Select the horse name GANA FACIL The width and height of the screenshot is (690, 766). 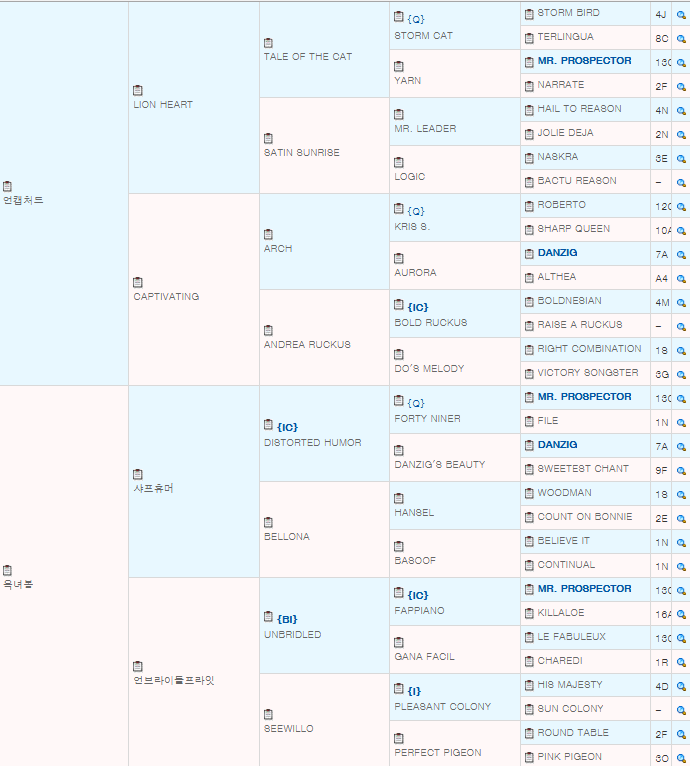425,657
